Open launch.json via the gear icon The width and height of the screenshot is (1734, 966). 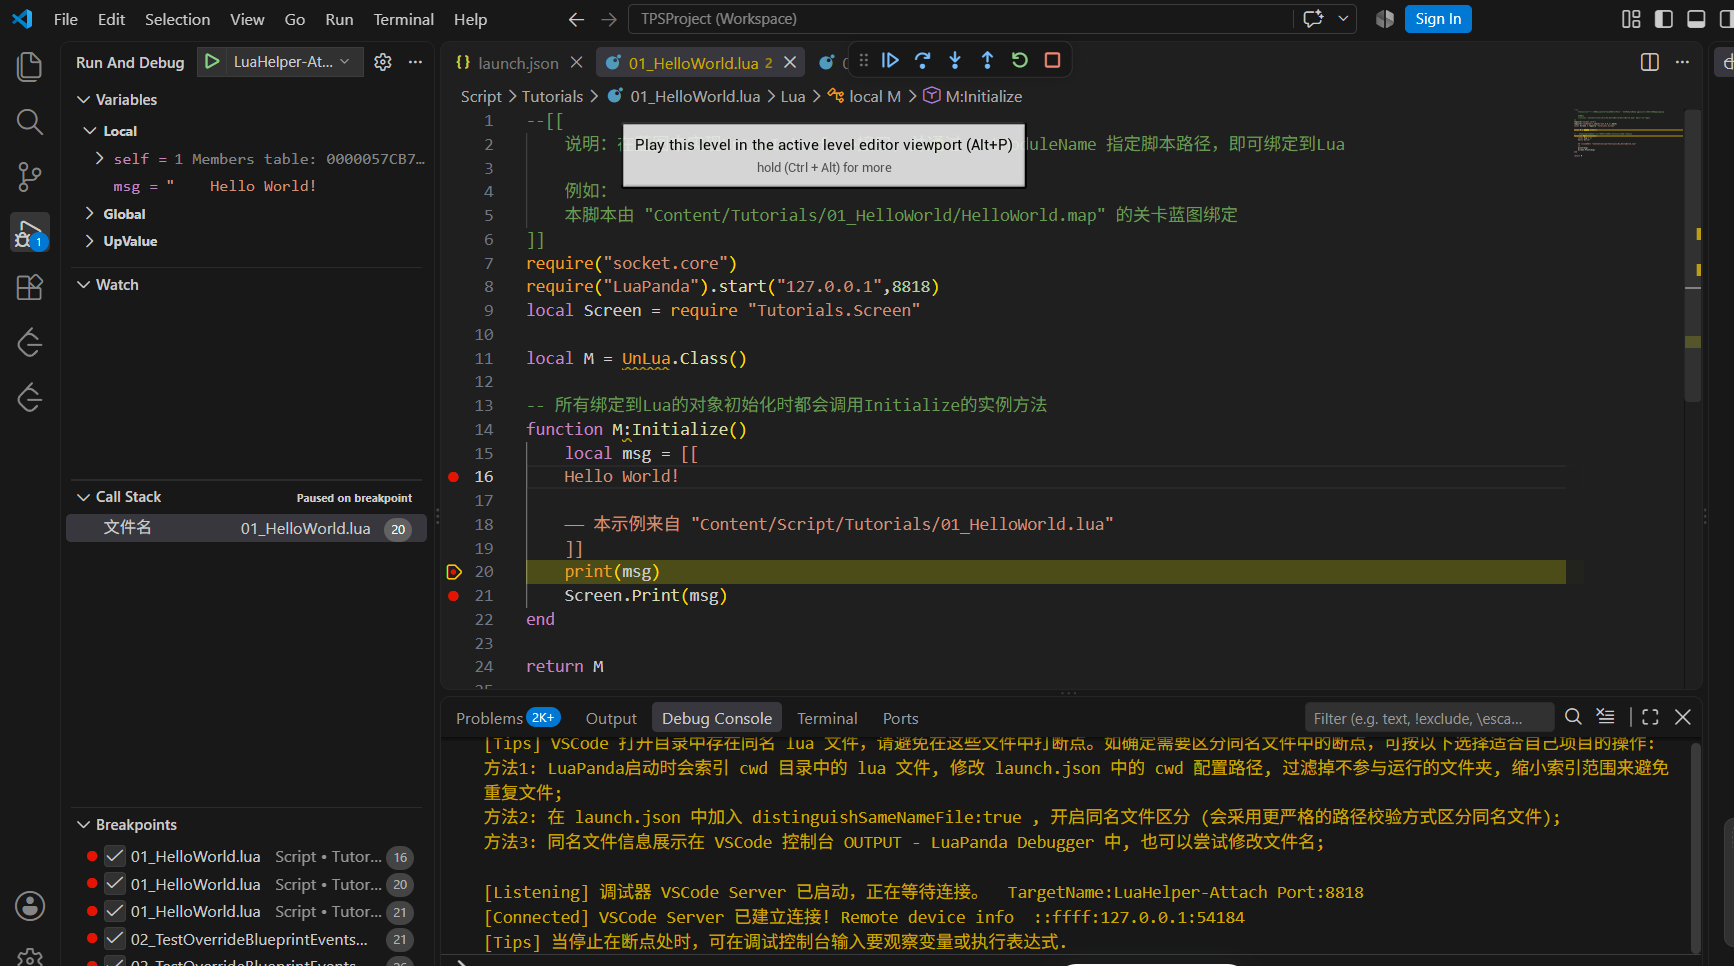tap(383, 62)
